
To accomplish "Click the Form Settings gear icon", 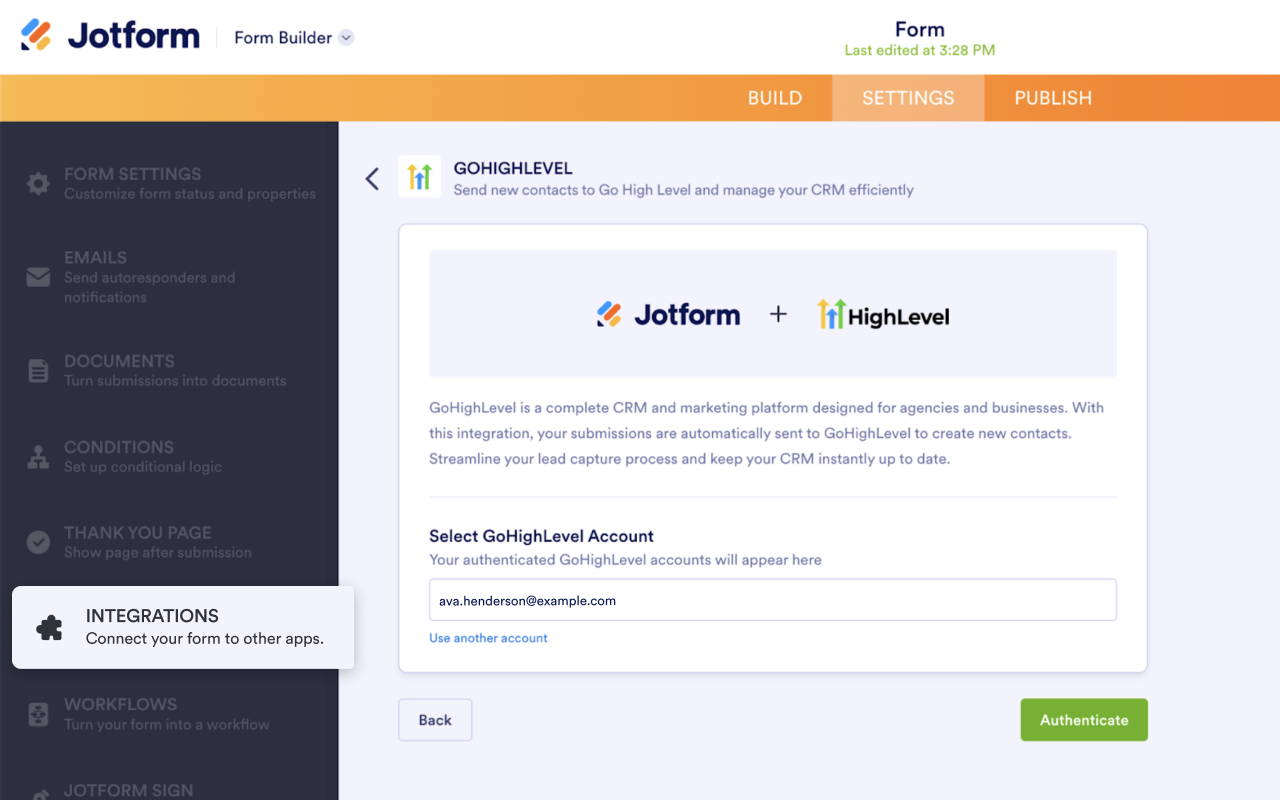I will (38, 184).
